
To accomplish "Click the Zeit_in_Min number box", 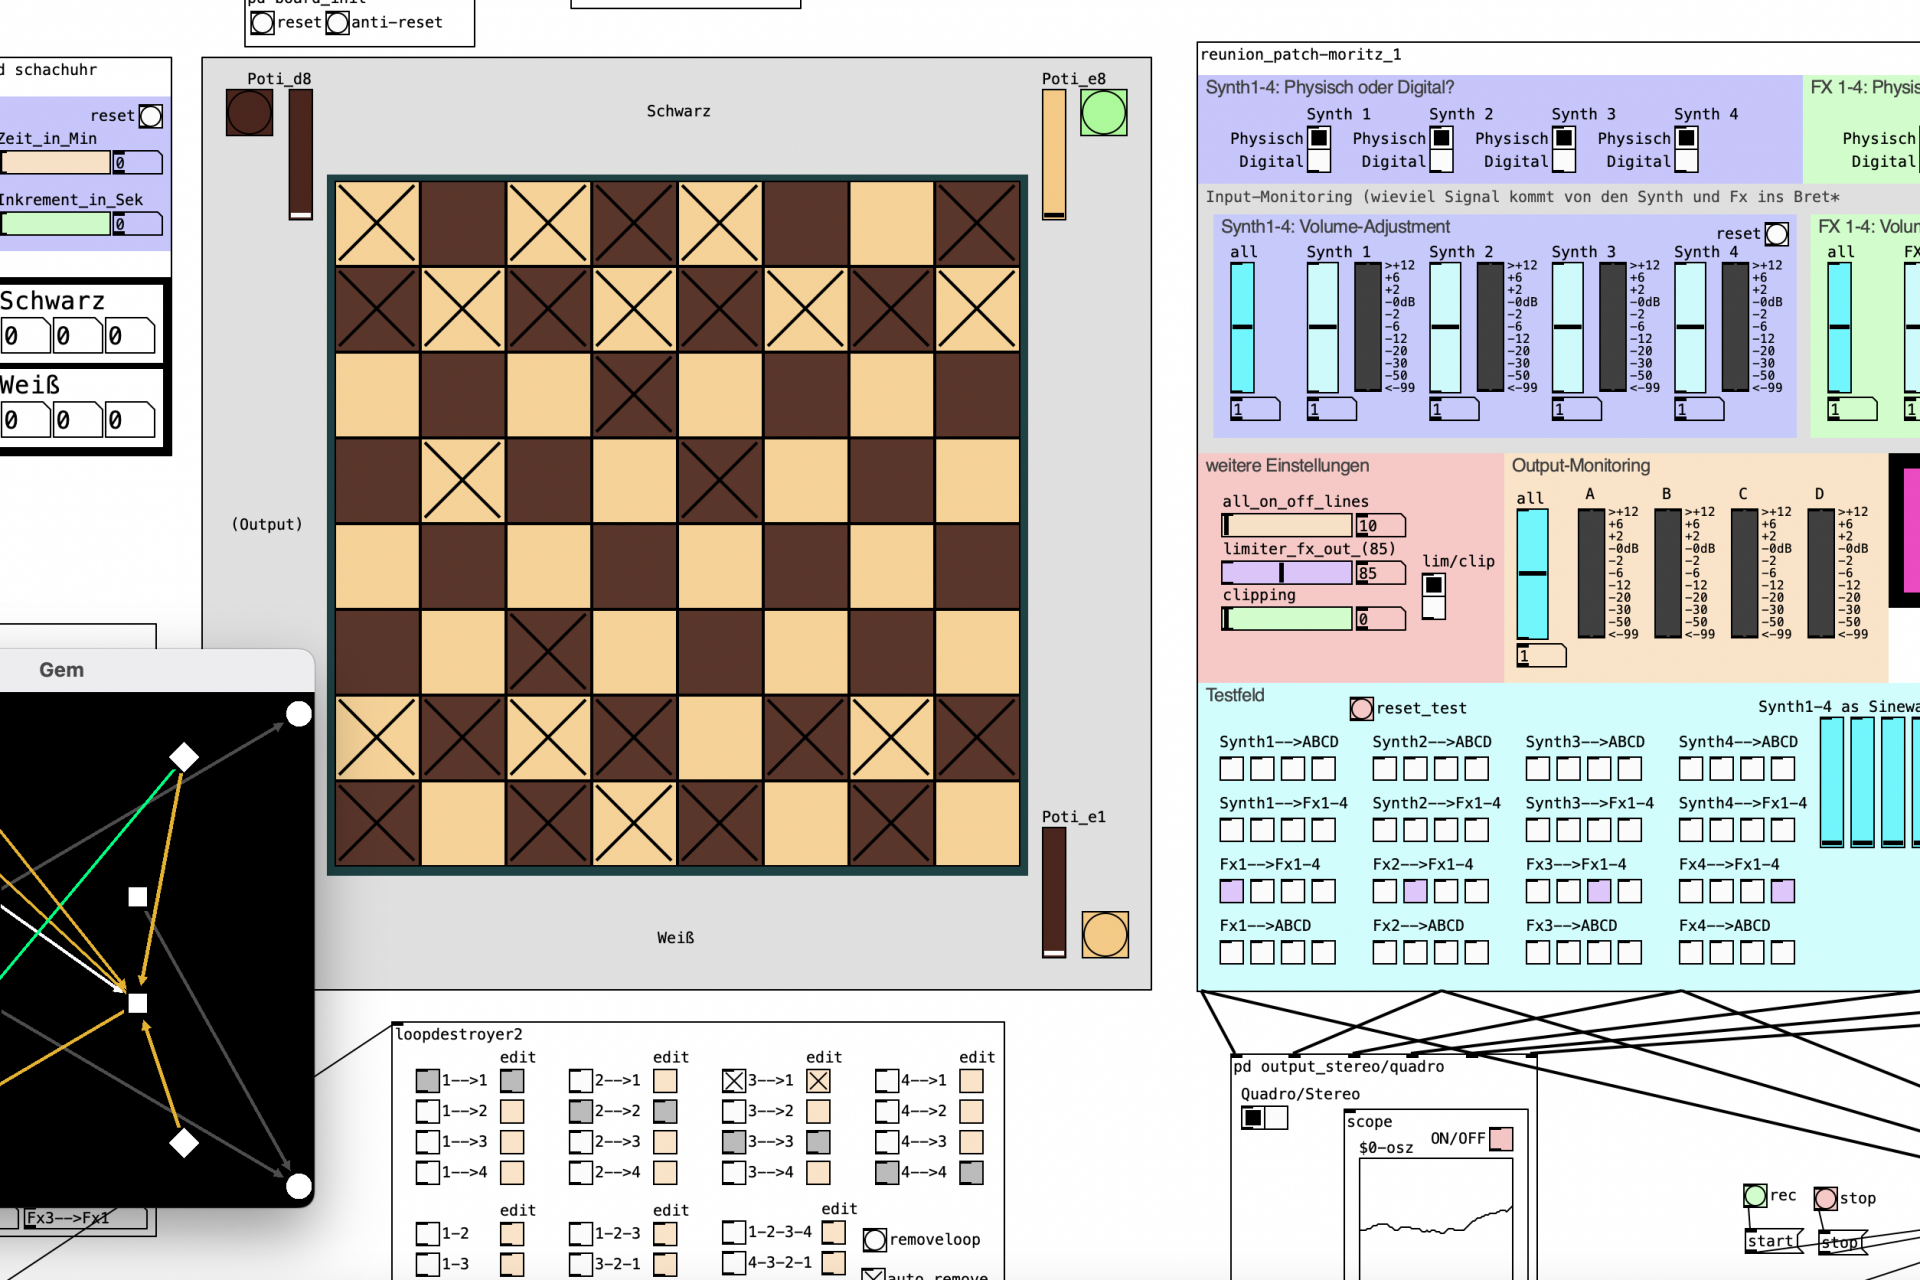I will pyautogui.click(x=137, y=162).
